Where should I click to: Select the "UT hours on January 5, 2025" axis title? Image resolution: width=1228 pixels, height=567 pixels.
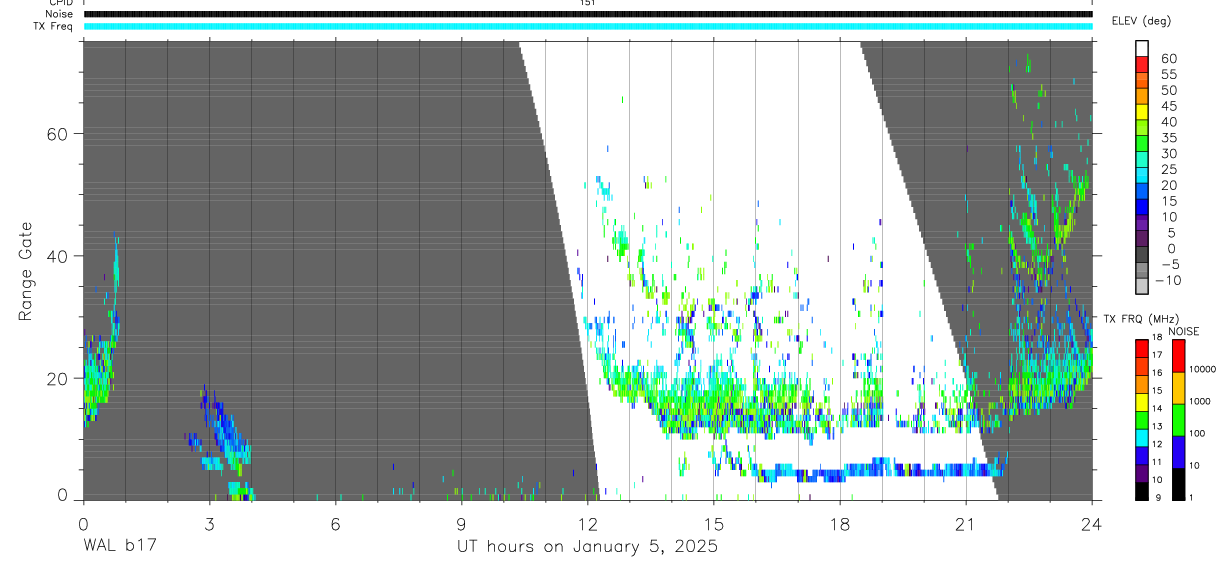[x=587, y=547]
